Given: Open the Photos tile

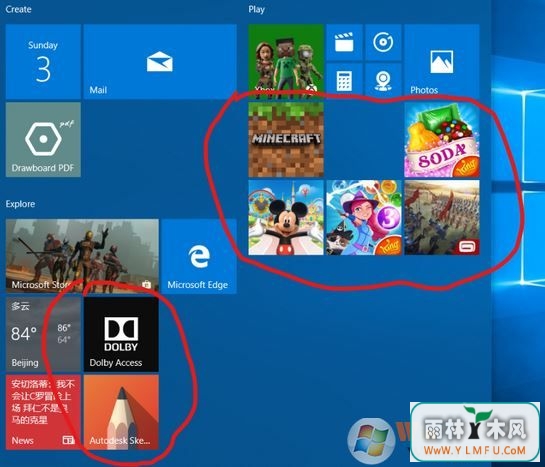Looking at the screenshot, I should click(x=442, y=62).
